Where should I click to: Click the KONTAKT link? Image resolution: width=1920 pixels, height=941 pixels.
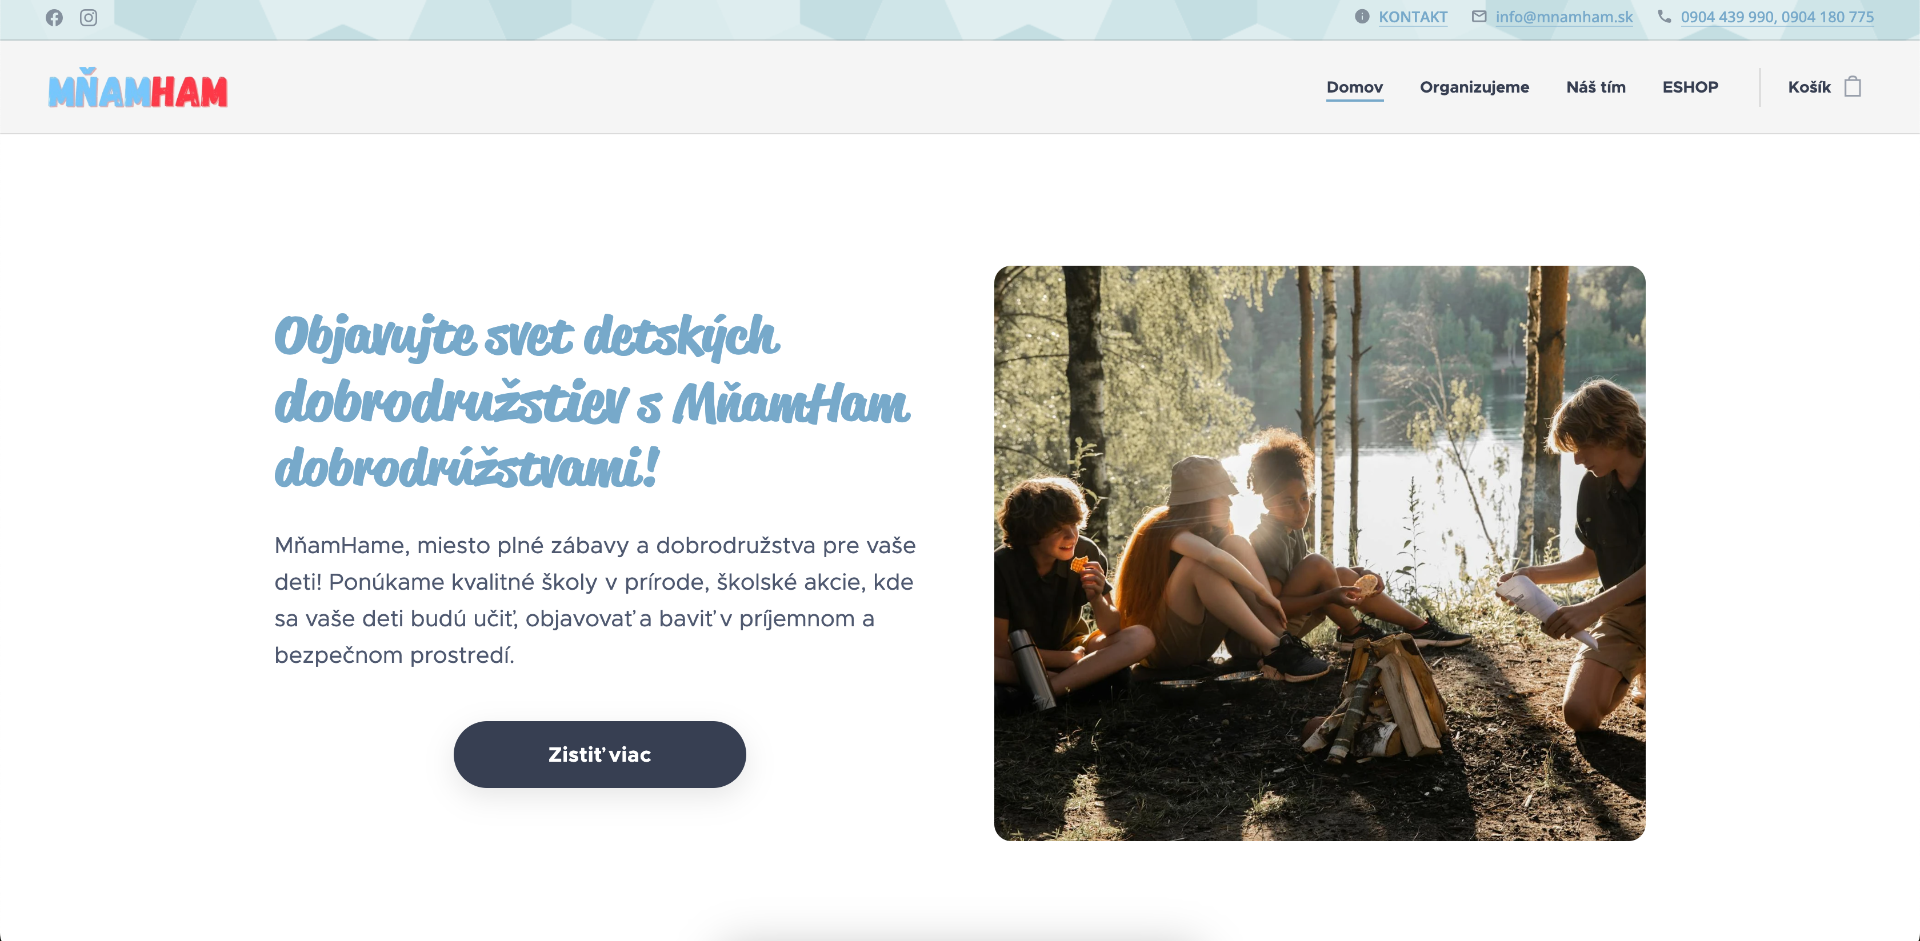tap(1413, 17)
